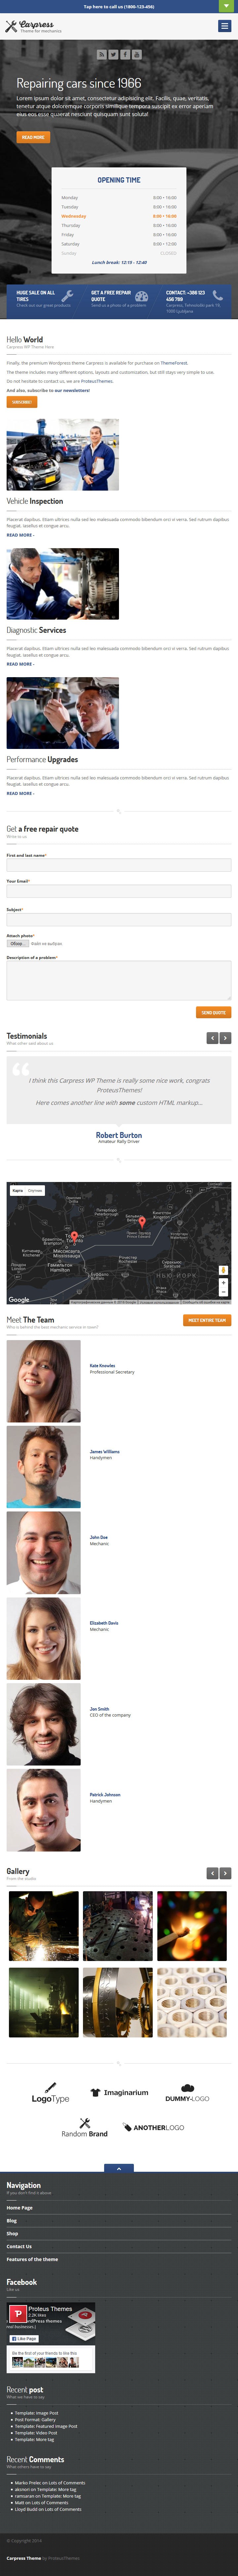Show next testimonial with right arrow
238x2576 pixels.
pos(226,1038)
